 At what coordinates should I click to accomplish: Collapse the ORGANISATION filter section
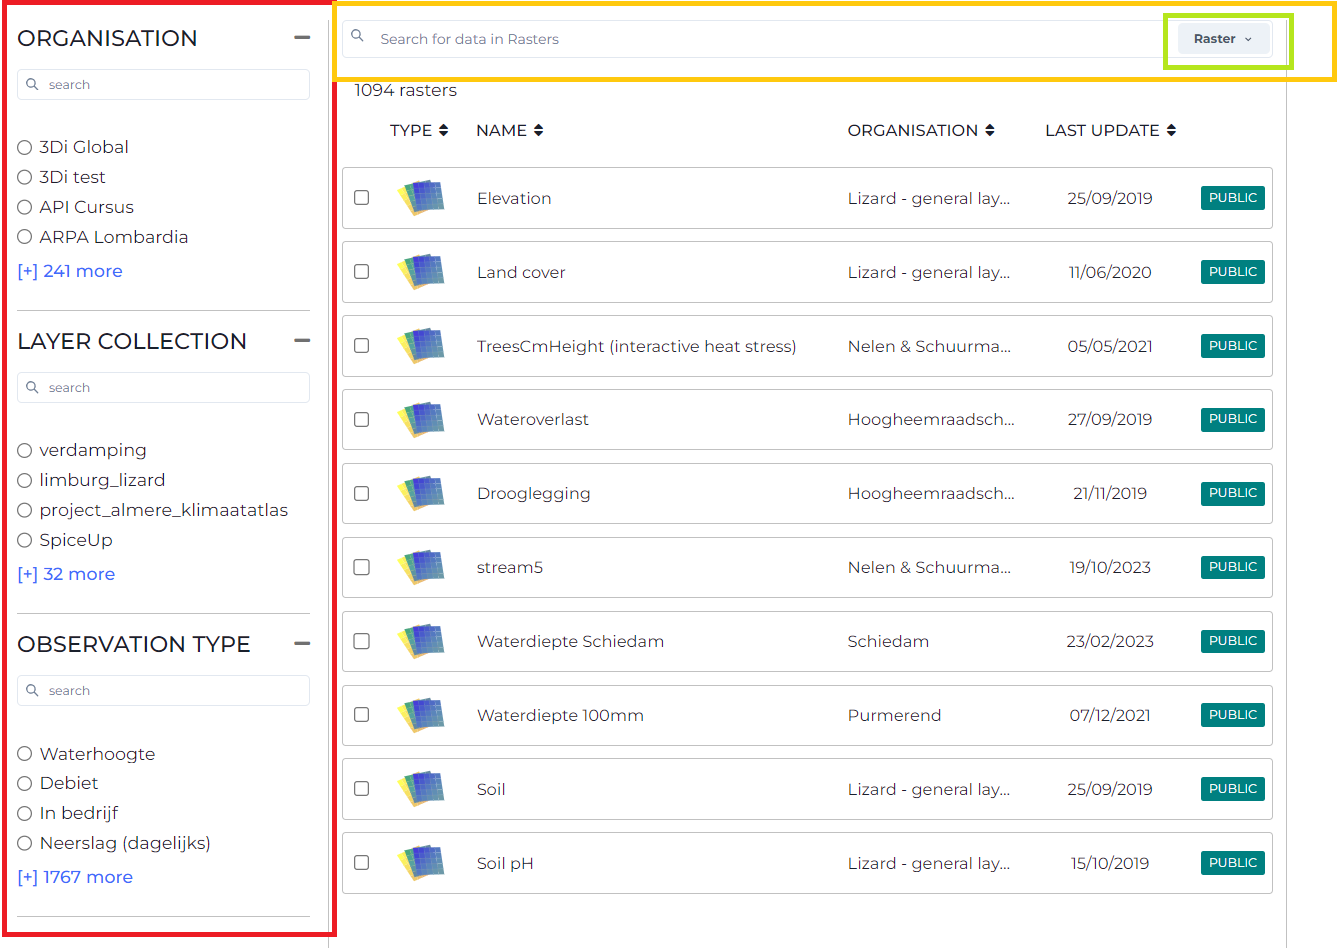[x=302, y=38]
